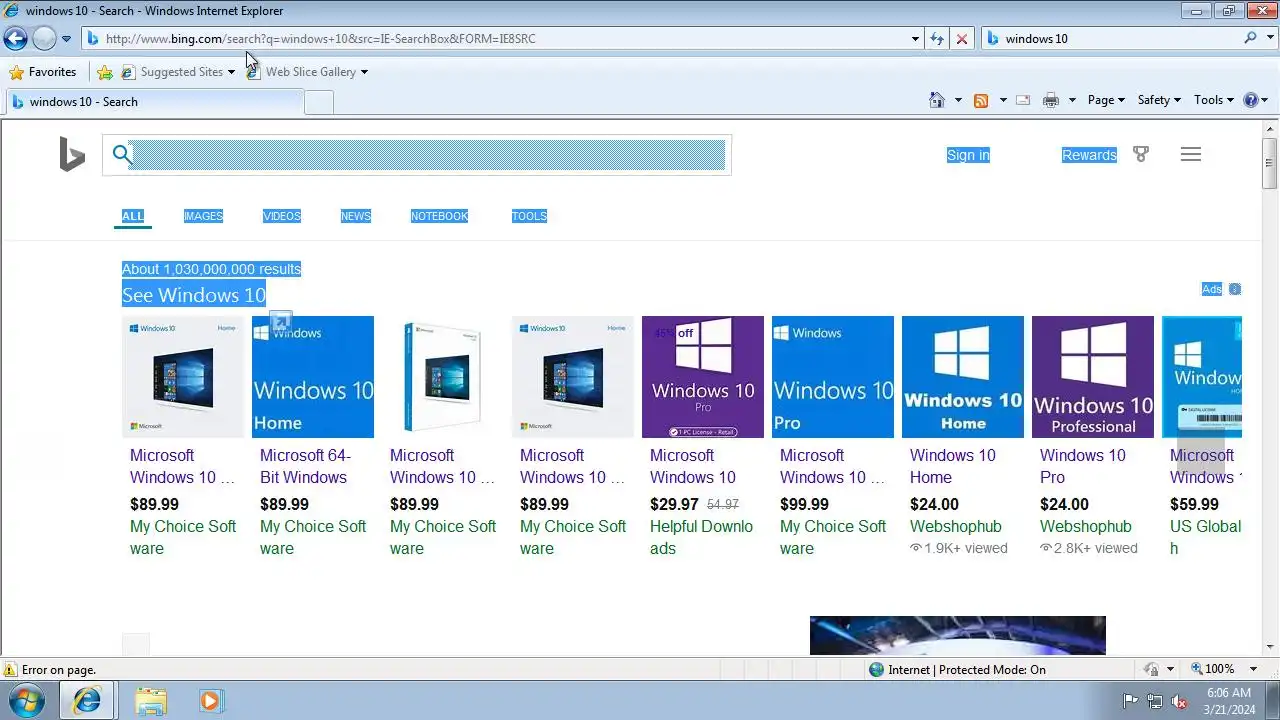Open the Tools menu
1280x720 pixels.
pyautogui.click(x=1214, y=100)
